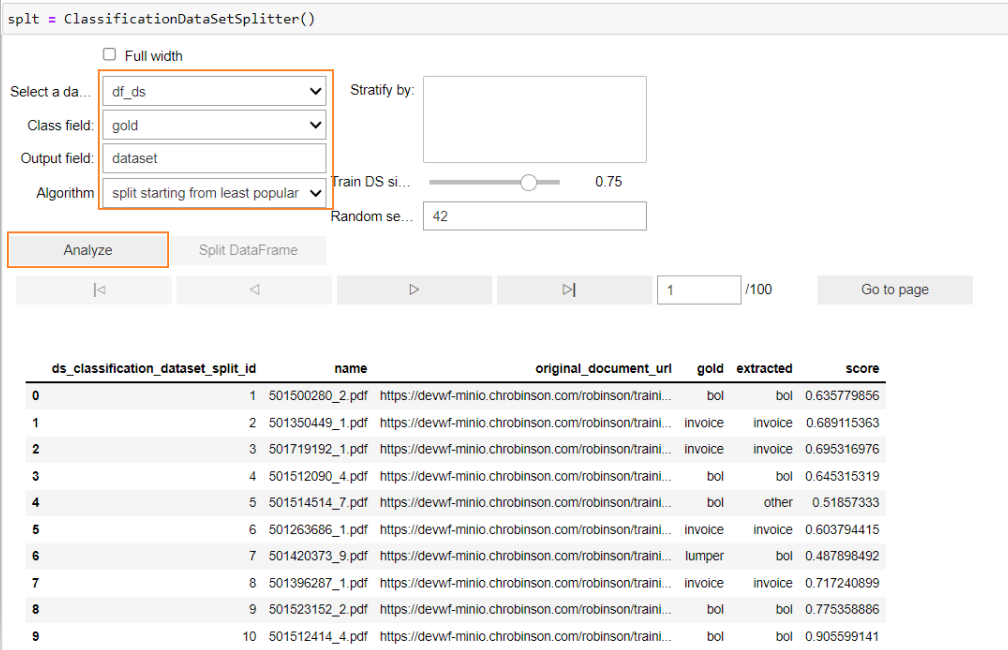Click the score value 0.487898492
1008x650 pixels.
pyautogui.click(x=842, y=556)
